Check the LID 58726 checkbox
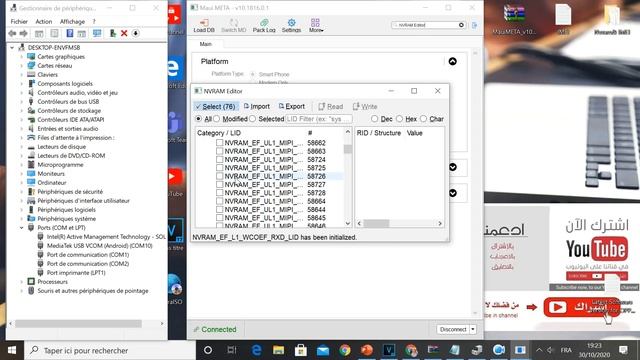The image size is (640, 360). coord(219,176)
